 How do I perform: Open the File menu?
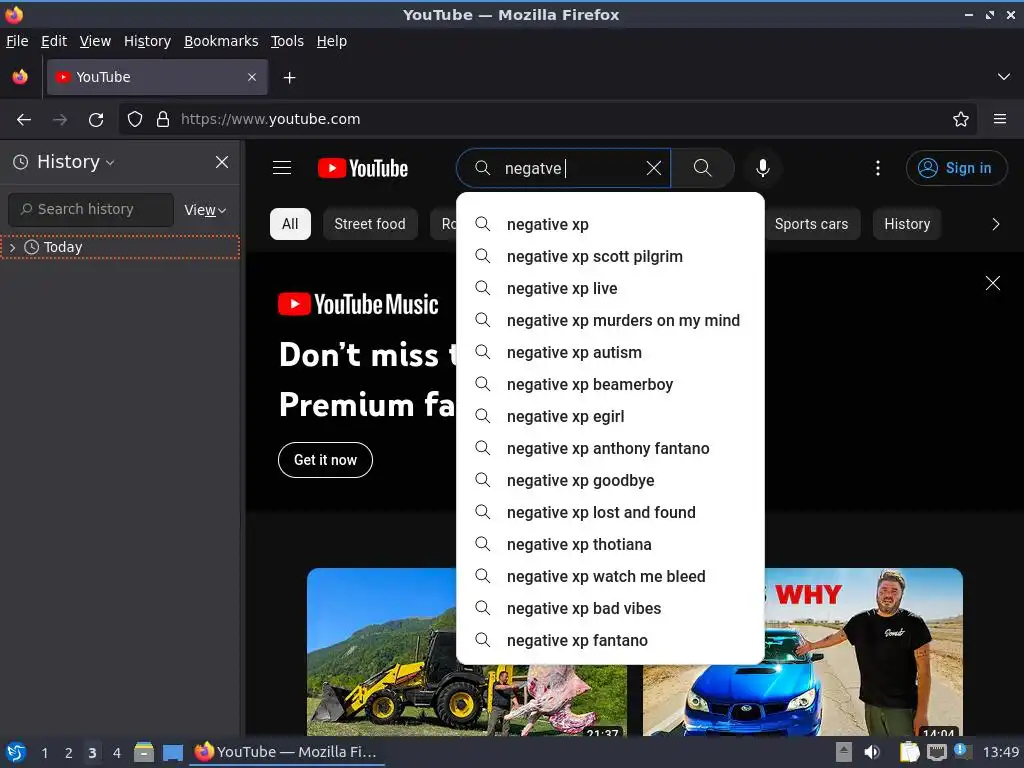(17, 41)
